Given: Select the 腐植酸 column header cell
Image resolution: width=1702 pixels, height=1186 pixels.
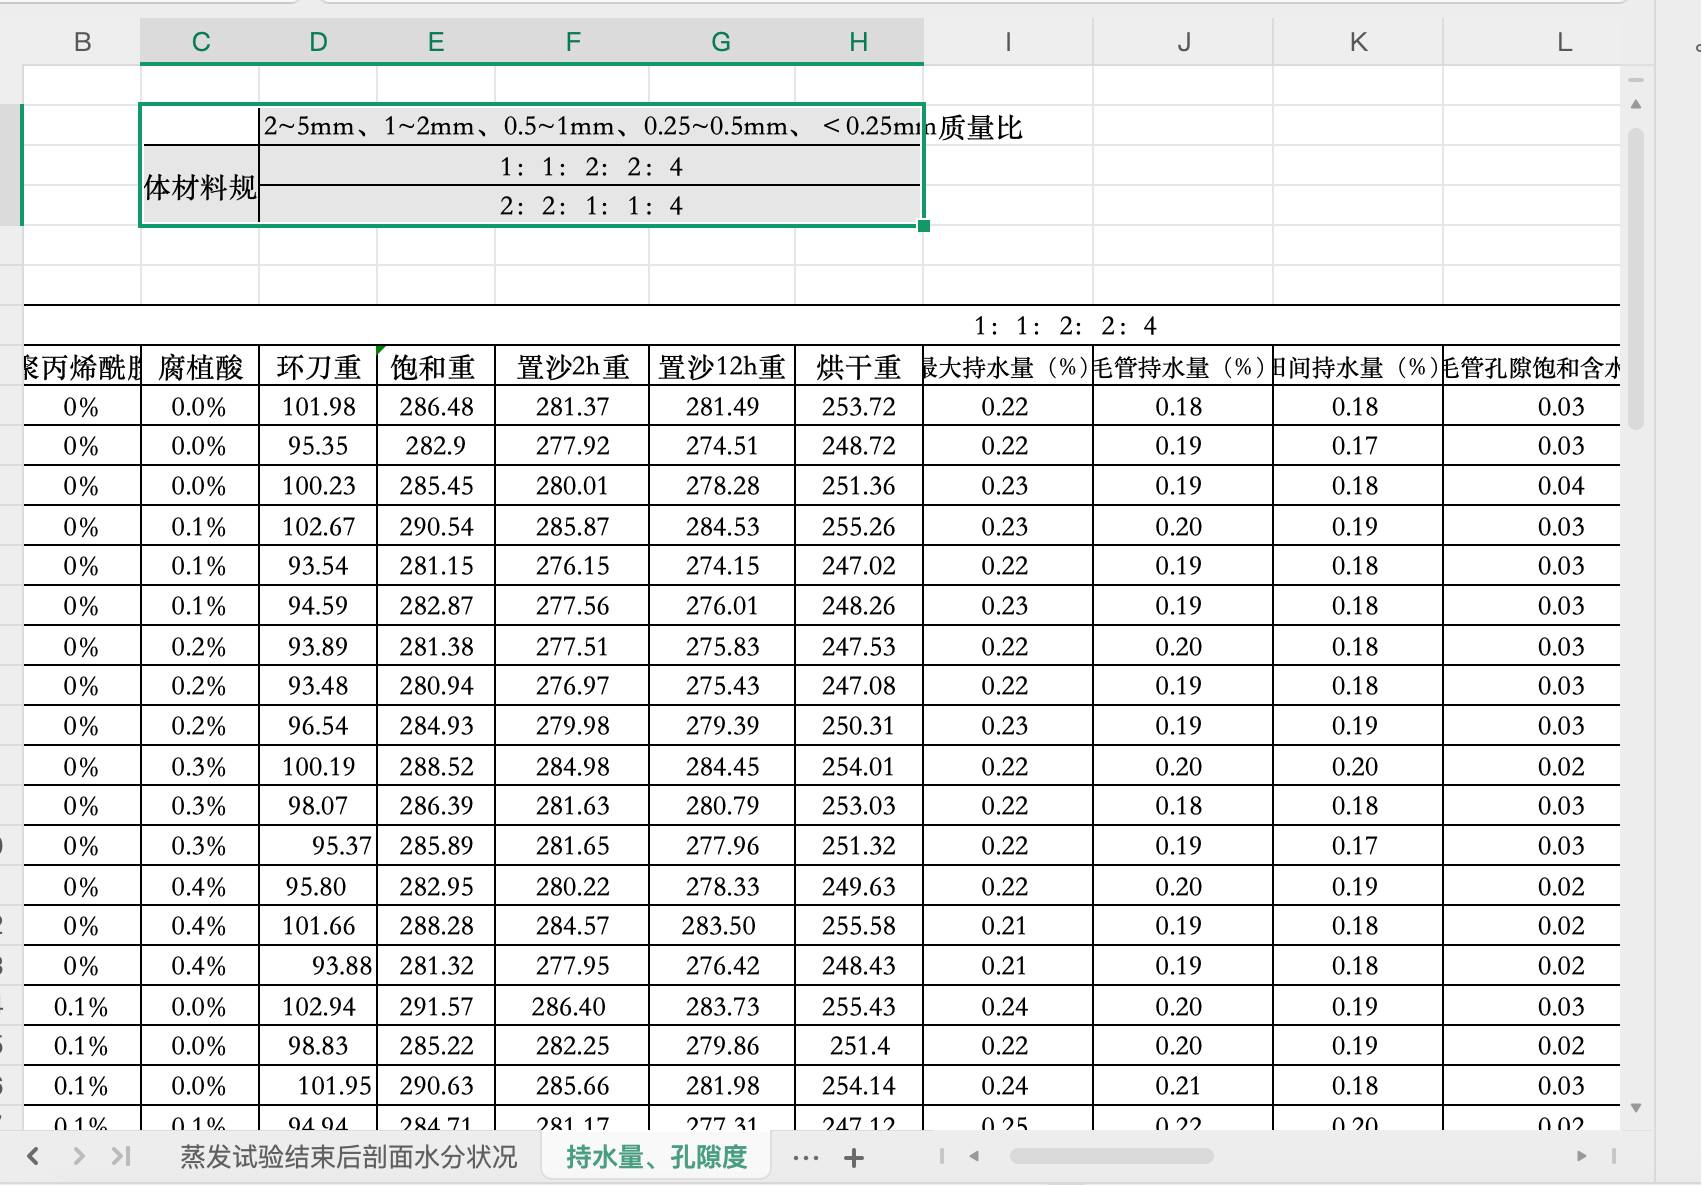Looking at the screenshot, I should (x=200, y=367).
